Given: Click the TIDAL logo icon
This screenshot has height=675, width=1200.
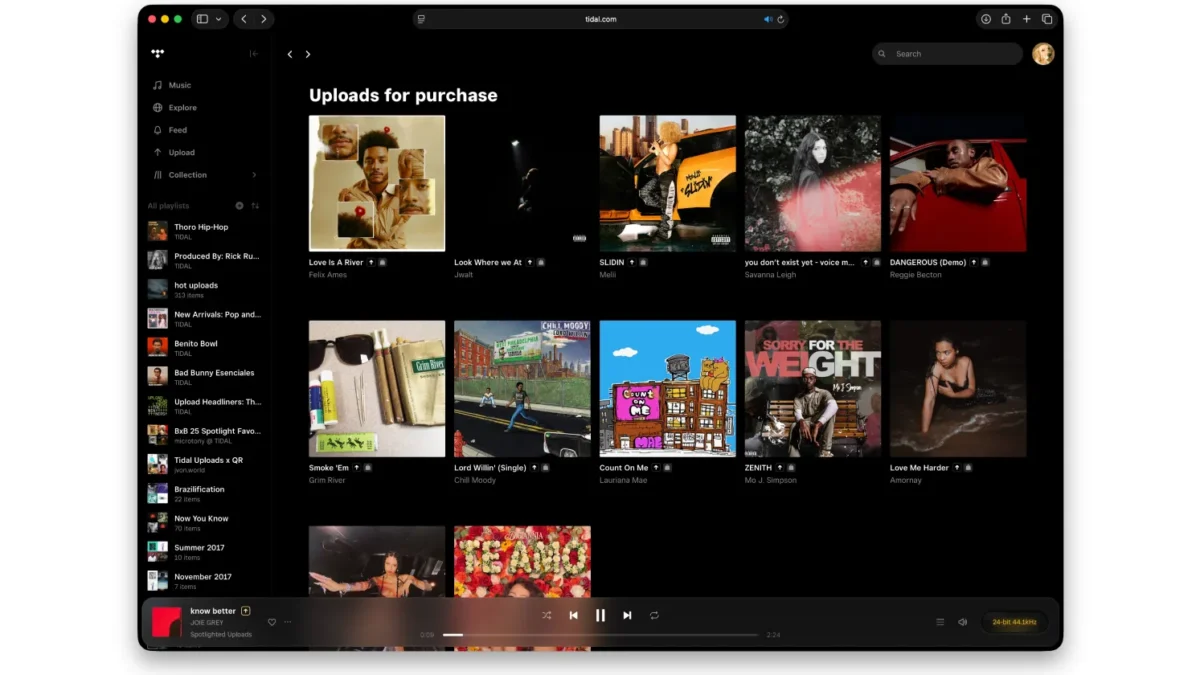Looking at the screenshot, I should tap(157, 54).
